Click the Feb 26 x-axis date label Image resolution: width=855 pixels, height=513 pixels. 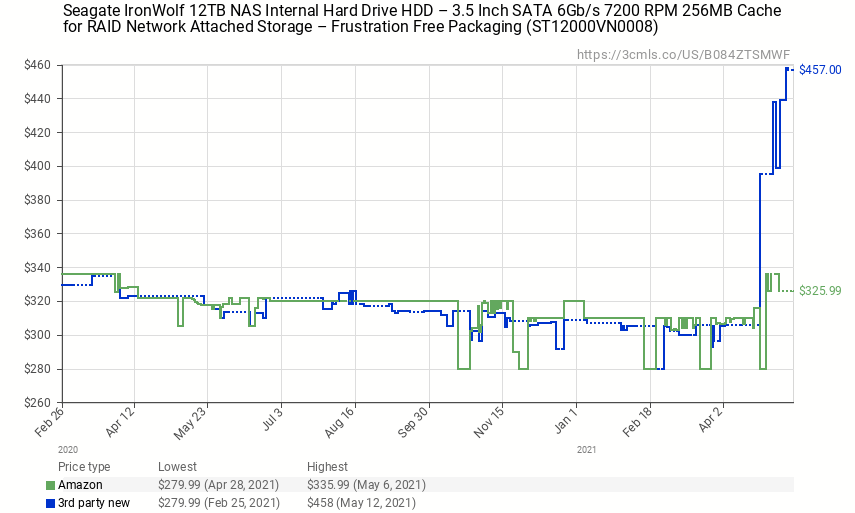[48, 420]
